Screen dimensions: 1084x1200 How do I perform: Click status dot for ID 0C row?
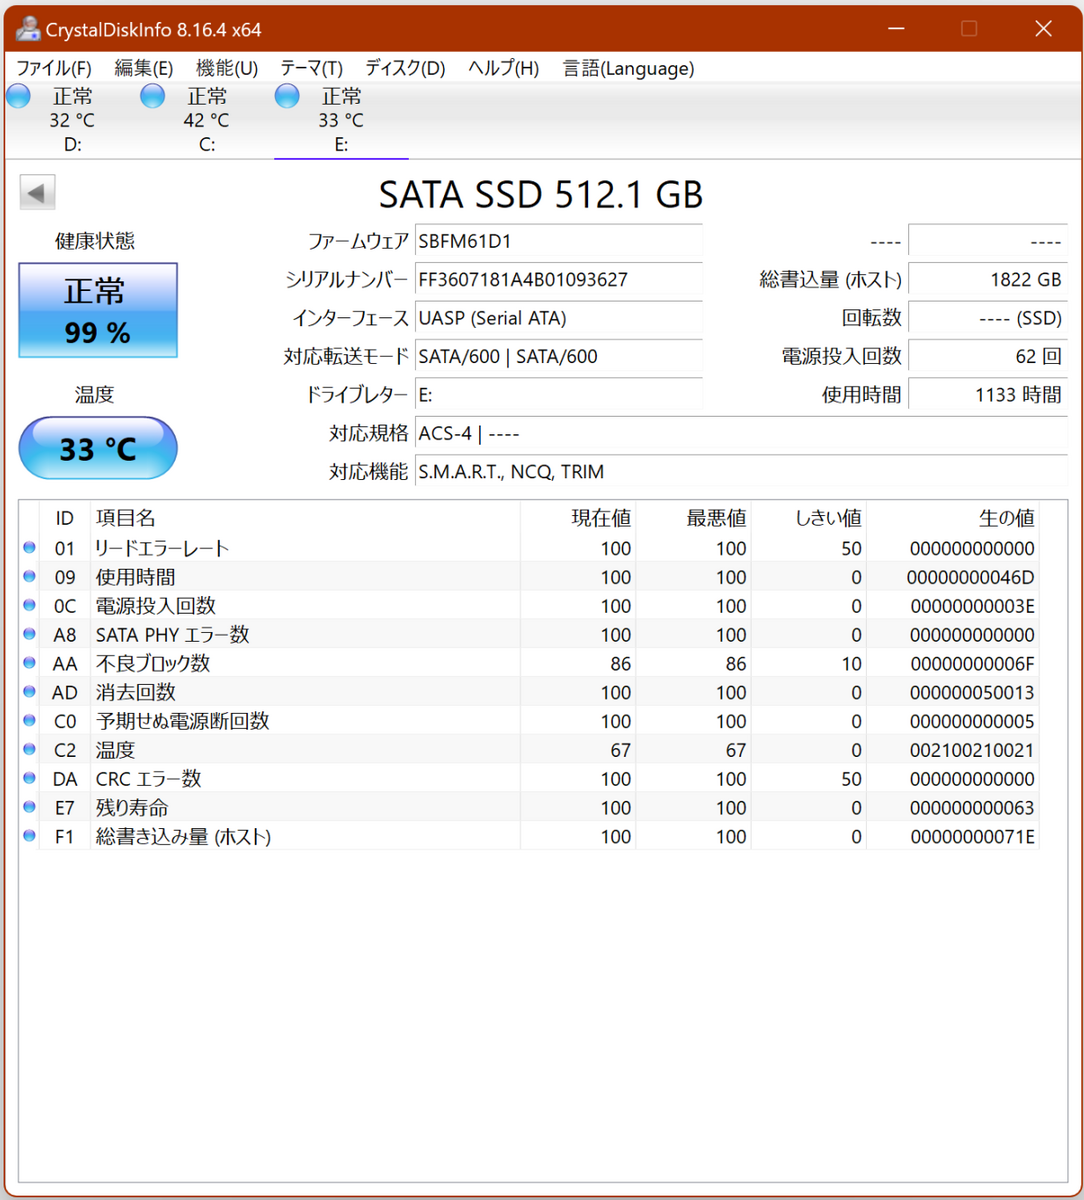[29, 605]
